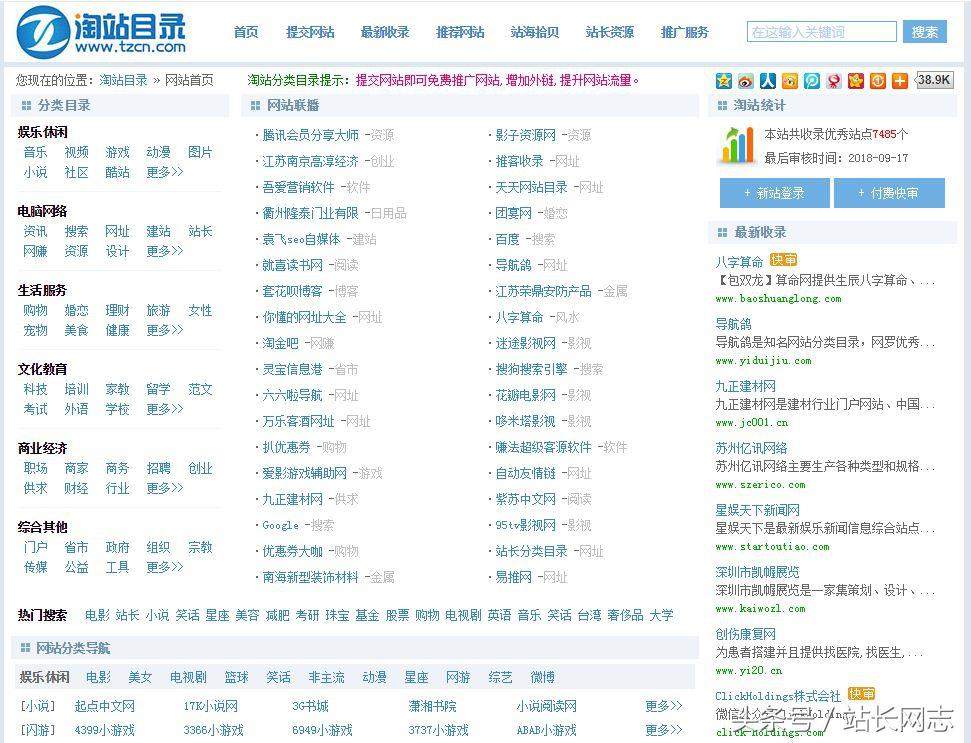Open the Google site listing
Viewport: 971px width, 743px height.
coord(280,525)
